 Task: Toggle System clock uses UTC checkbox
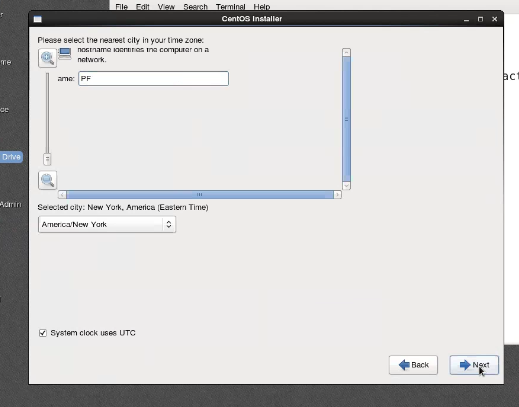point(43,333)
